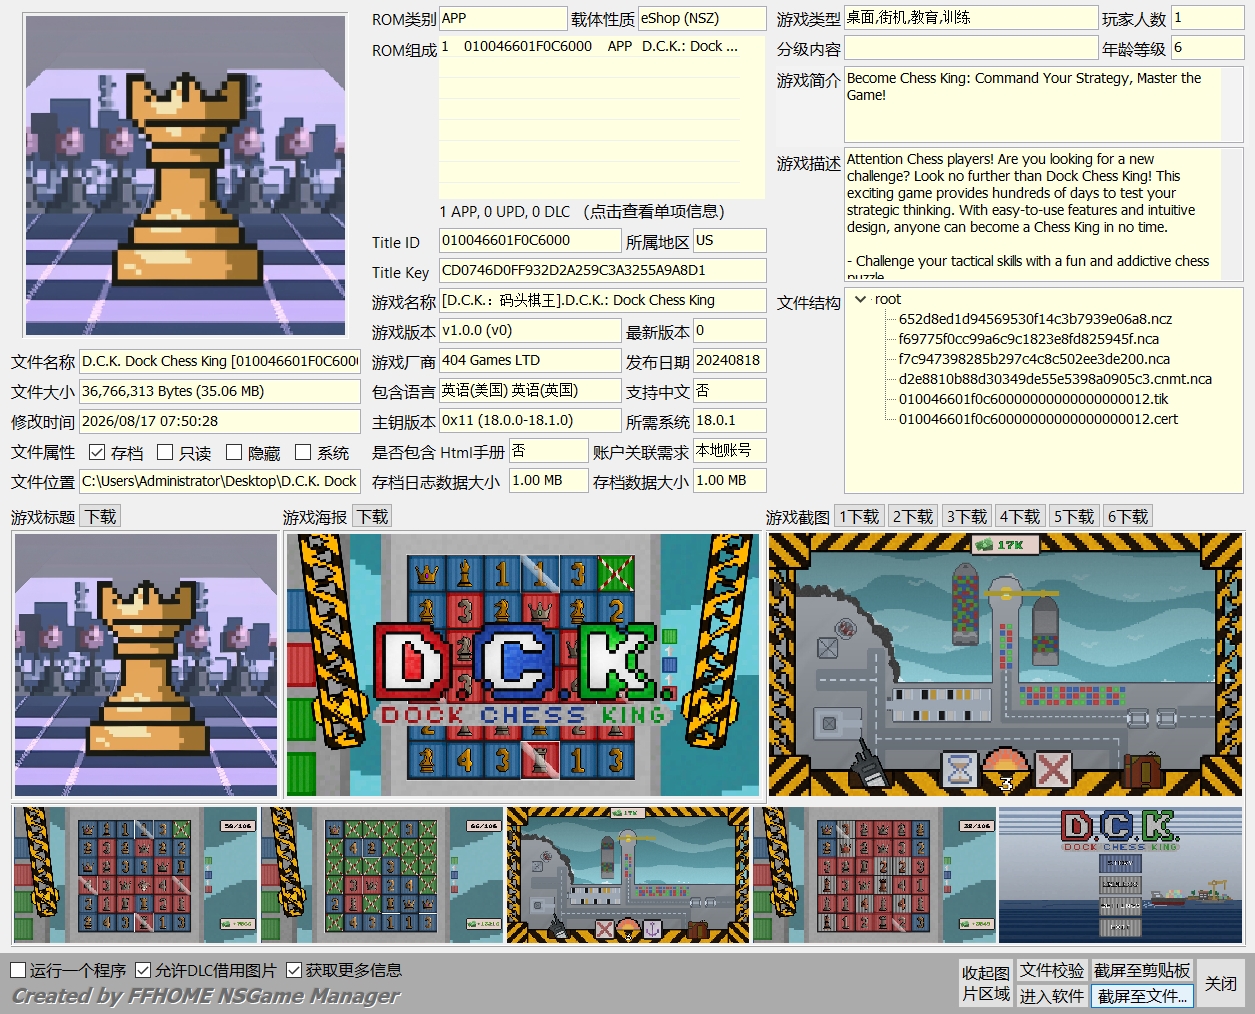Click the 玩家人数 field

pyautogui.click(x=1207, y=18)
